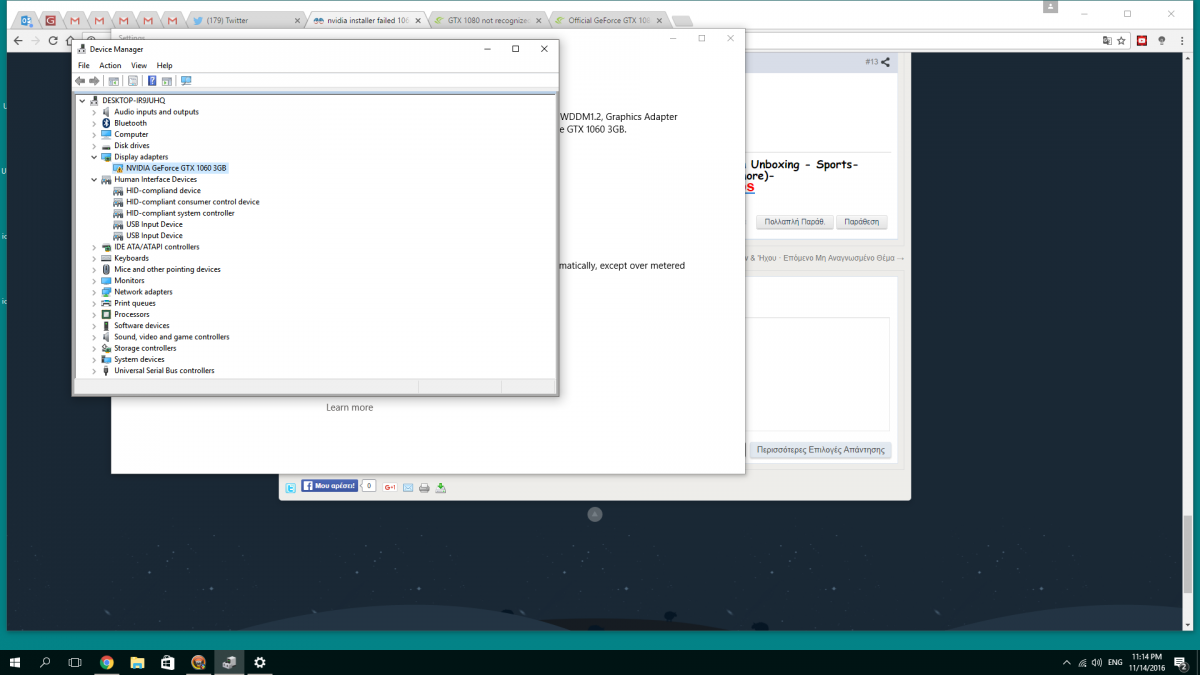Click the monitor icon at the toolbar's right end
The image size is (1200, 675).
[x=186, y=81]
